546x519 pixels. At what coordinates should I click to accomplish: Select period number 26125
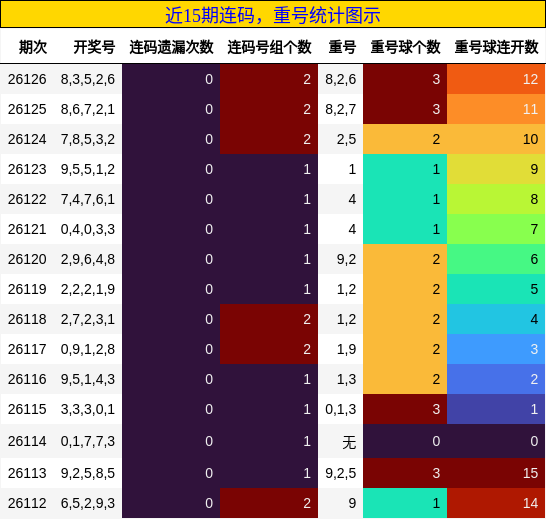[x=27, y=109]
